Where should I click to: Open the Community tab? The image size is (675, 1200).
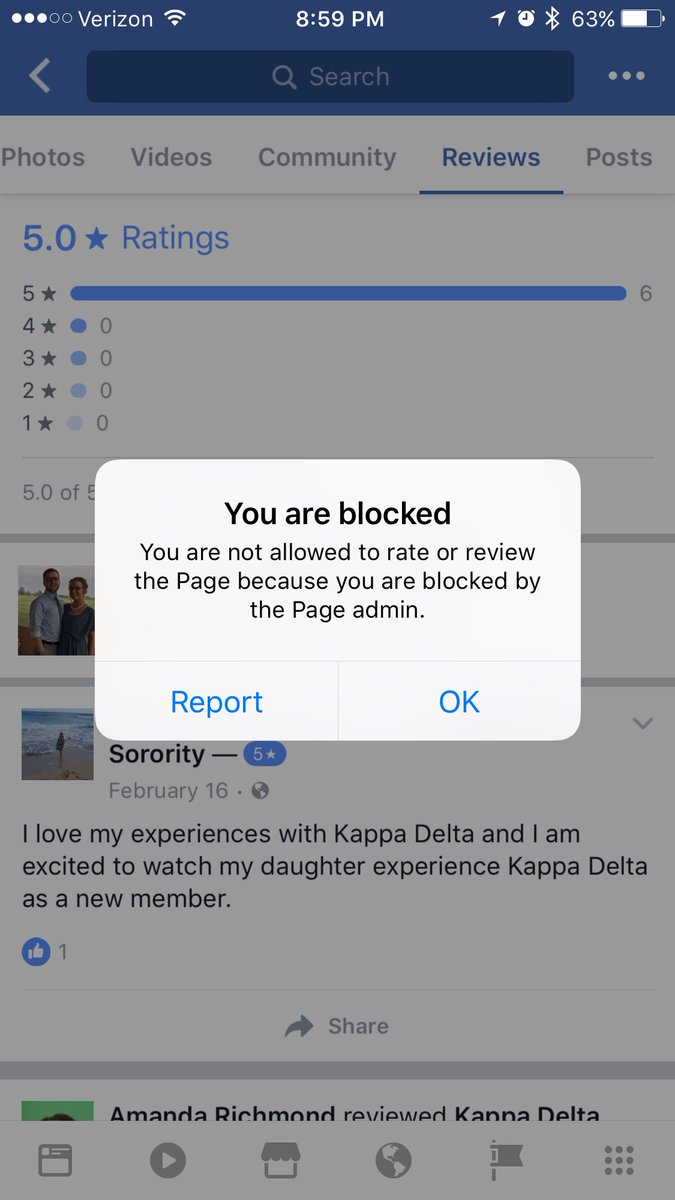coord(327,157)
